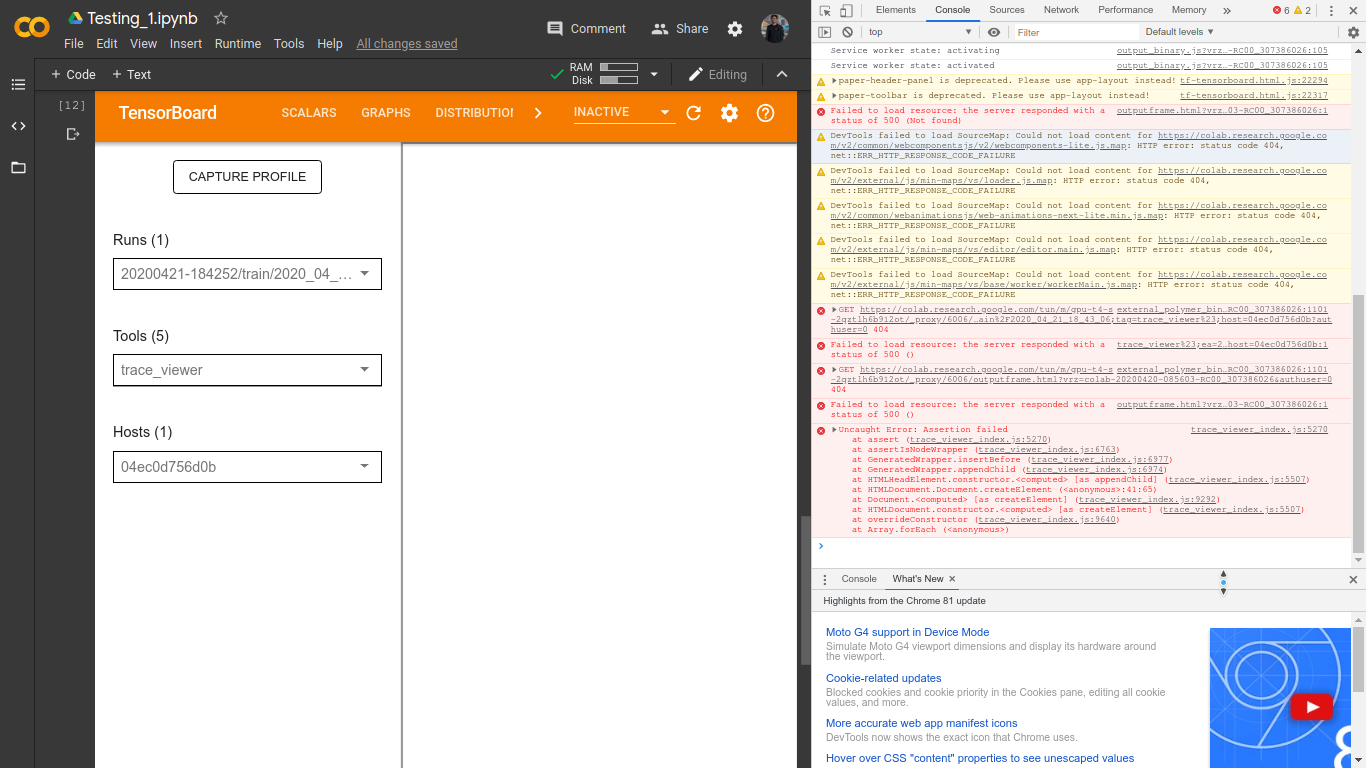Screen dimensions: 1366x768
Task: Open TensorBoard settings gear
Action: click(x=729, y=113)
